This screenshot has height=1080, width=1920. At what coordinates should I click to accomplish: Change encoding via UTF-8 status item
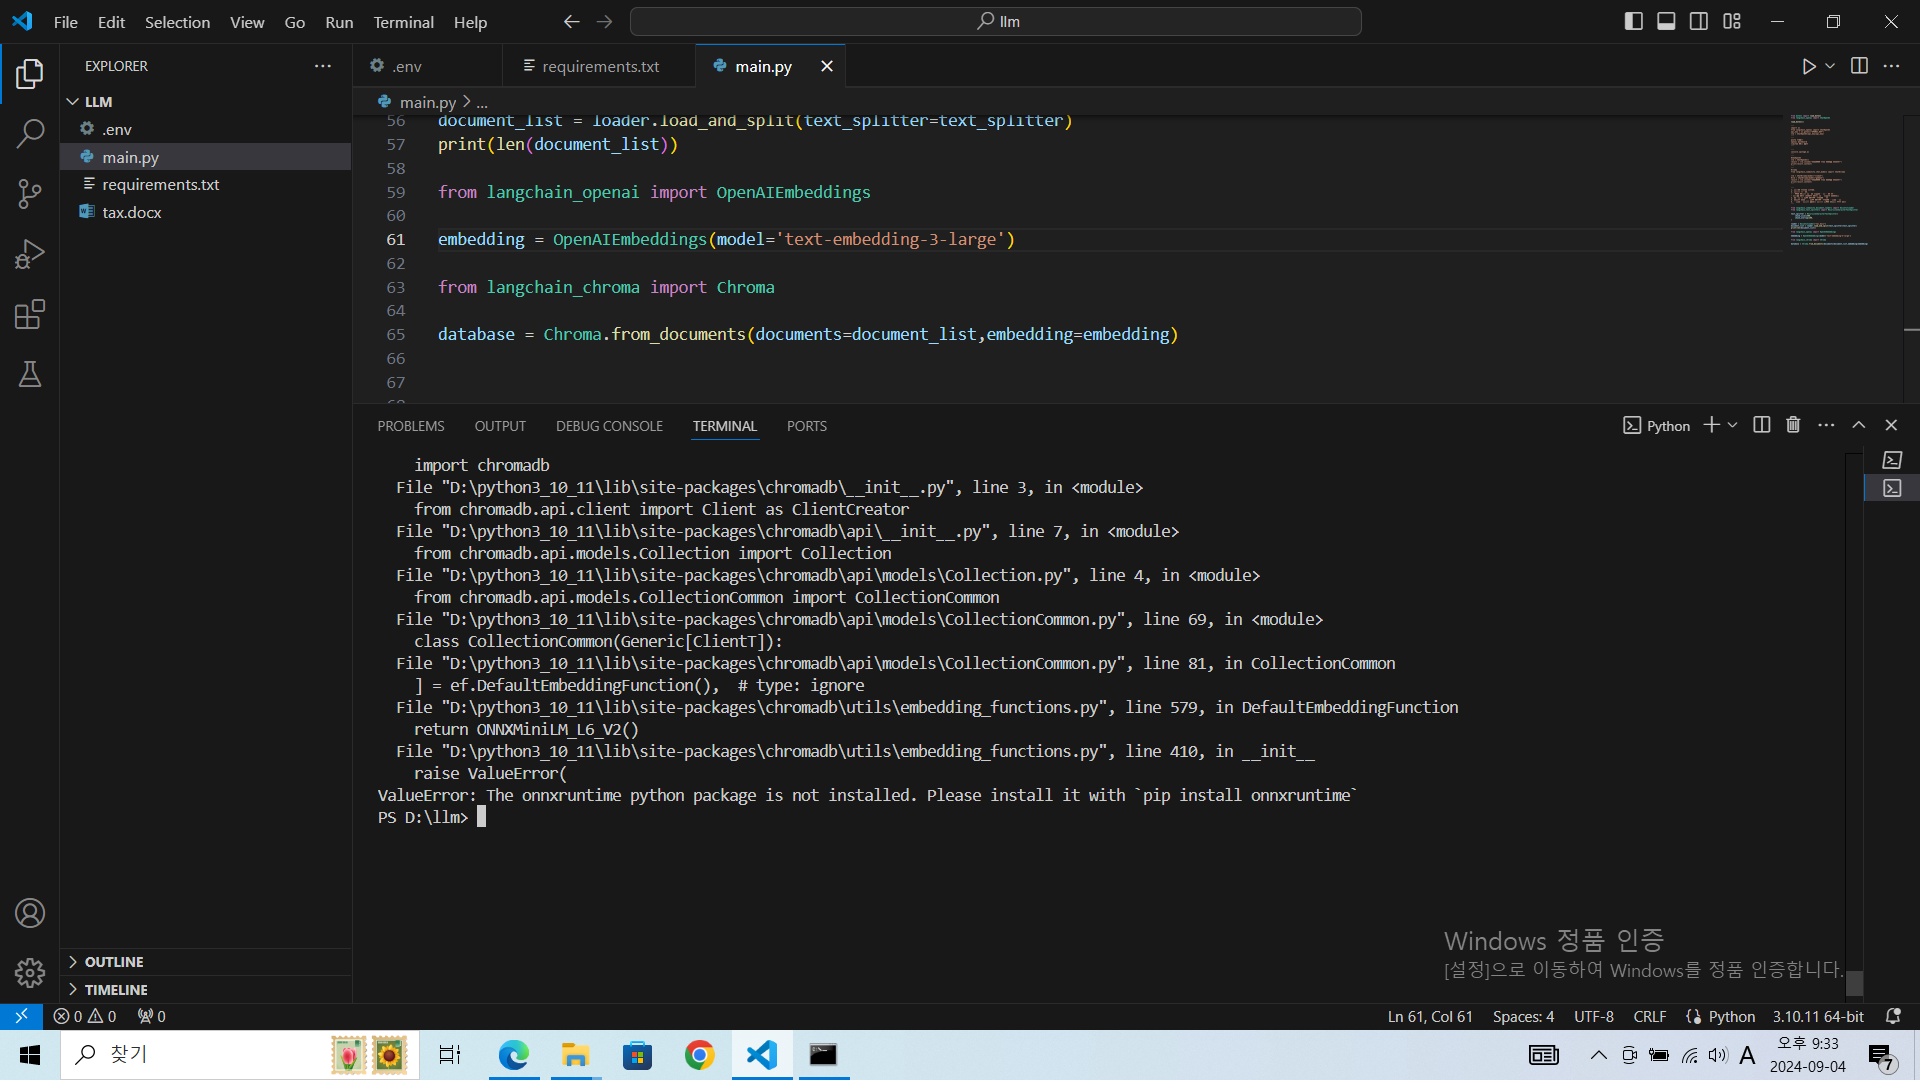[1593, 1016]
